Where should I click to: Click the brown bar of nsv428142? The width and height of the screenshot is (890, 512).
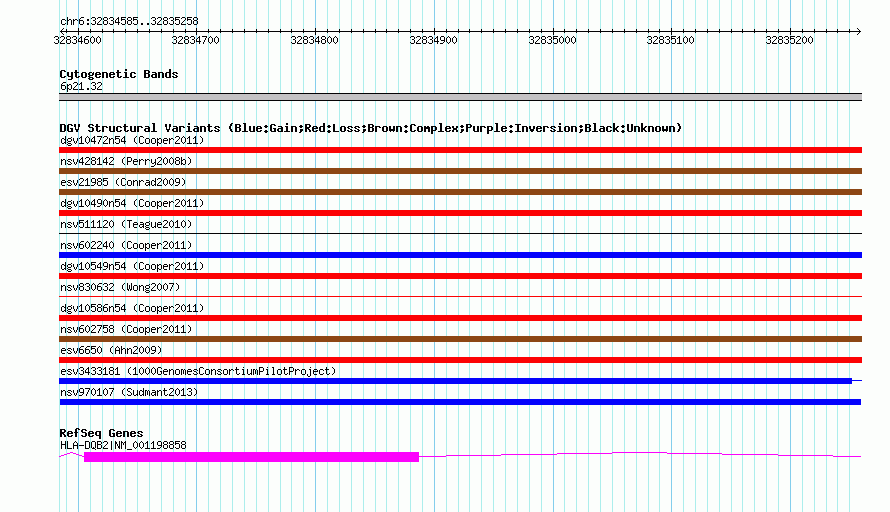(x=460, y=171)
